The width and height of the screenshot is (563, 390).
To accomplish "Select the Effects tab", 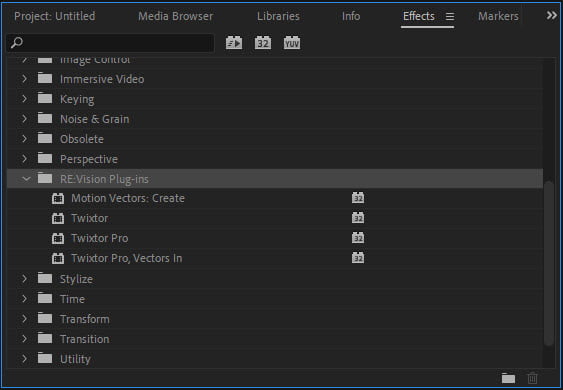I will [x=419, y=16].
